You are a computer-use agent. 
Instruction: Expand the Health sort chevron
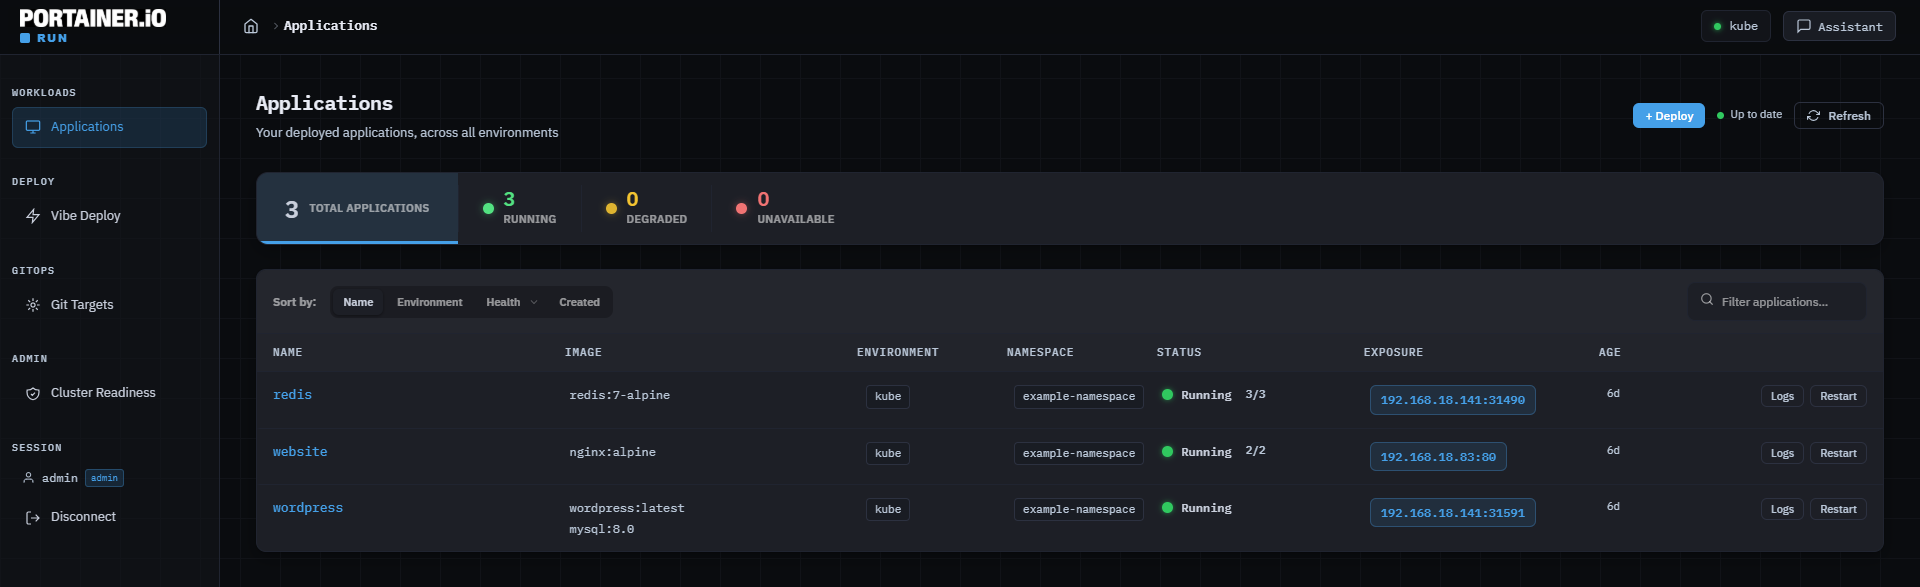point(534,302)
